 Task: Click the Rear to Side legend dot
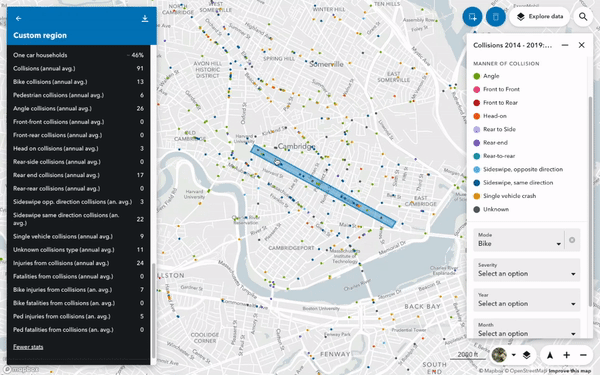point(476,130)
